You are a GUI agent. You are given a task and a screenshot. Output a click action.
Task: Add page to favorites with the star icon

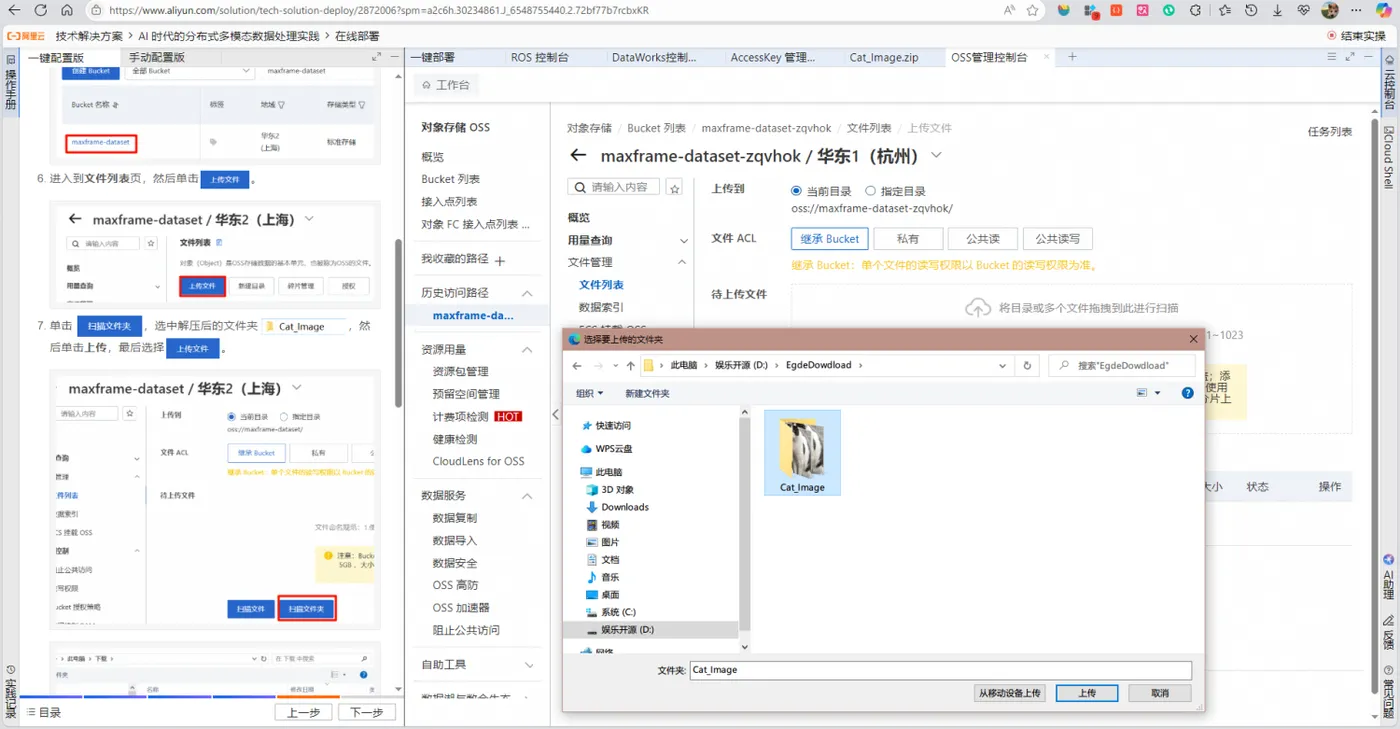tap(1033, 10)
